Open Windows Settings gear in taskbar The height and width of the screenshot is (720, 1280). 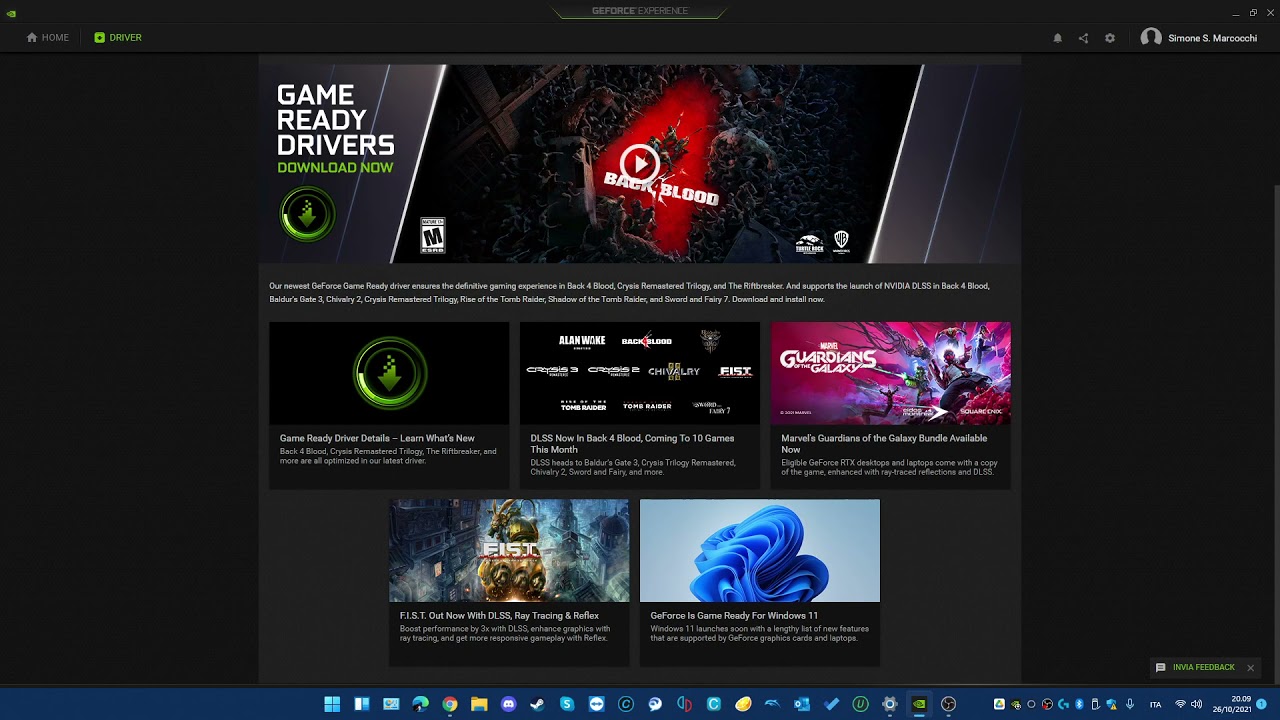pos(889,704)
